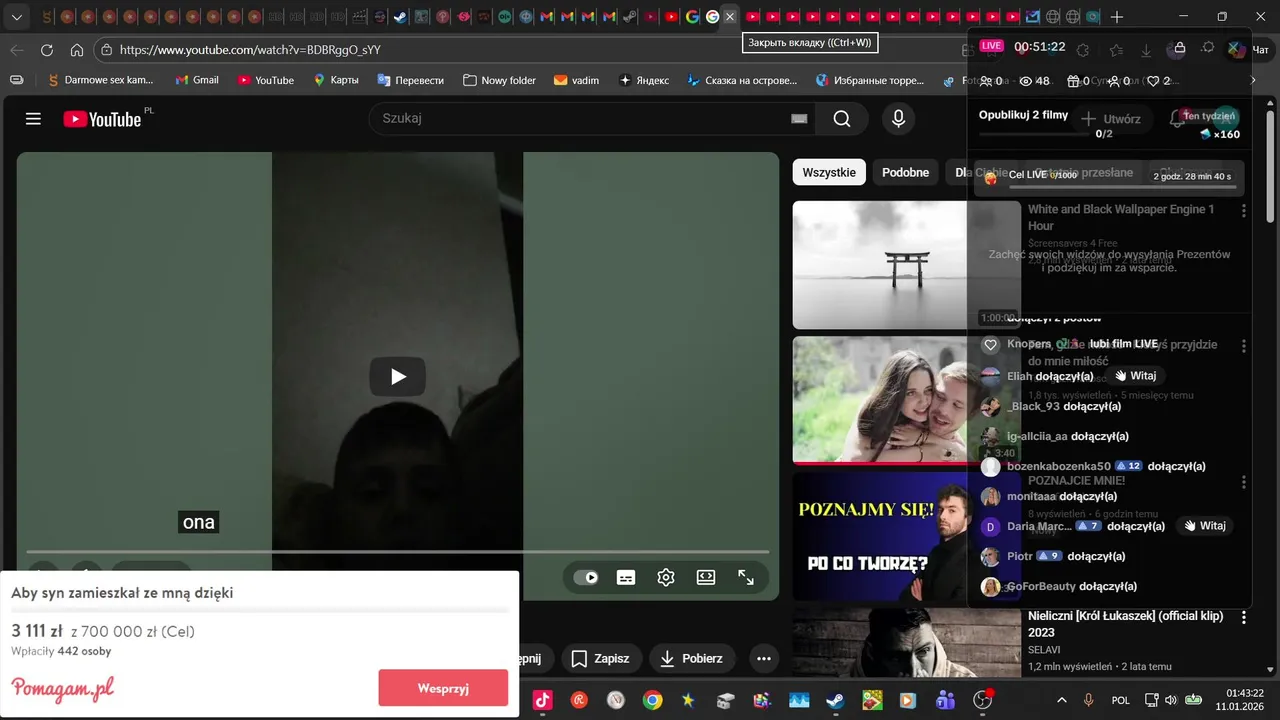
Task: Open the Карты bookmark
Action: click(x=335, y=80)
